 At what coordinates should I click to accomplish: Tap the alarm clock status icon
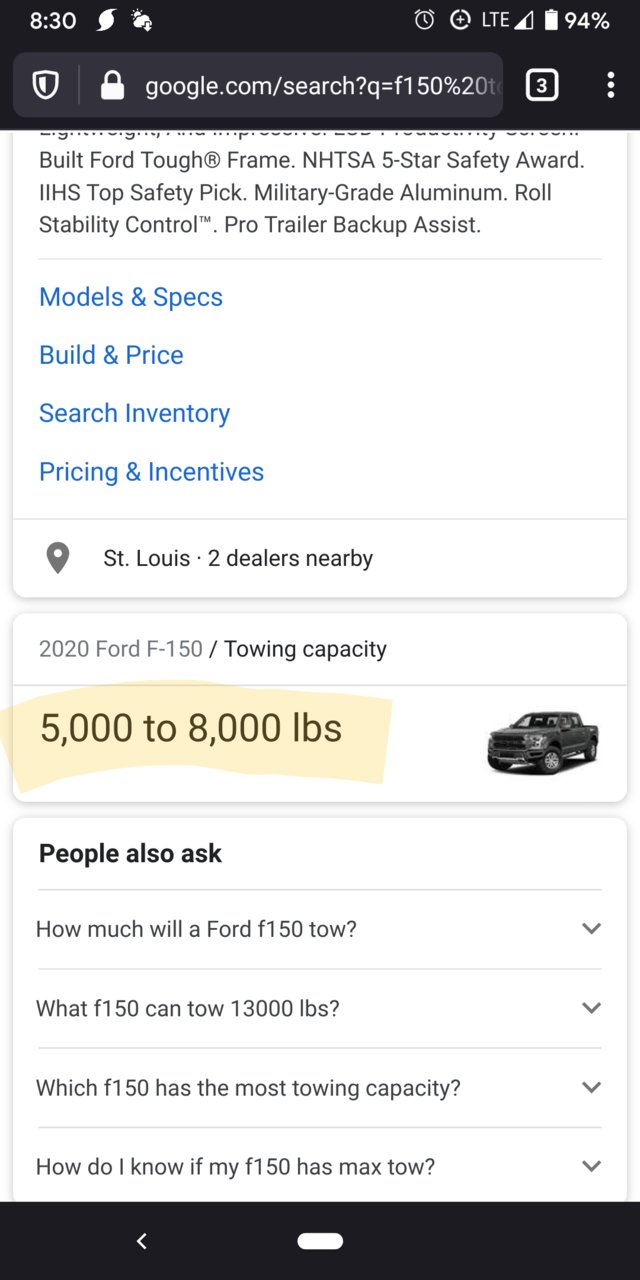[x=424, y=20]
